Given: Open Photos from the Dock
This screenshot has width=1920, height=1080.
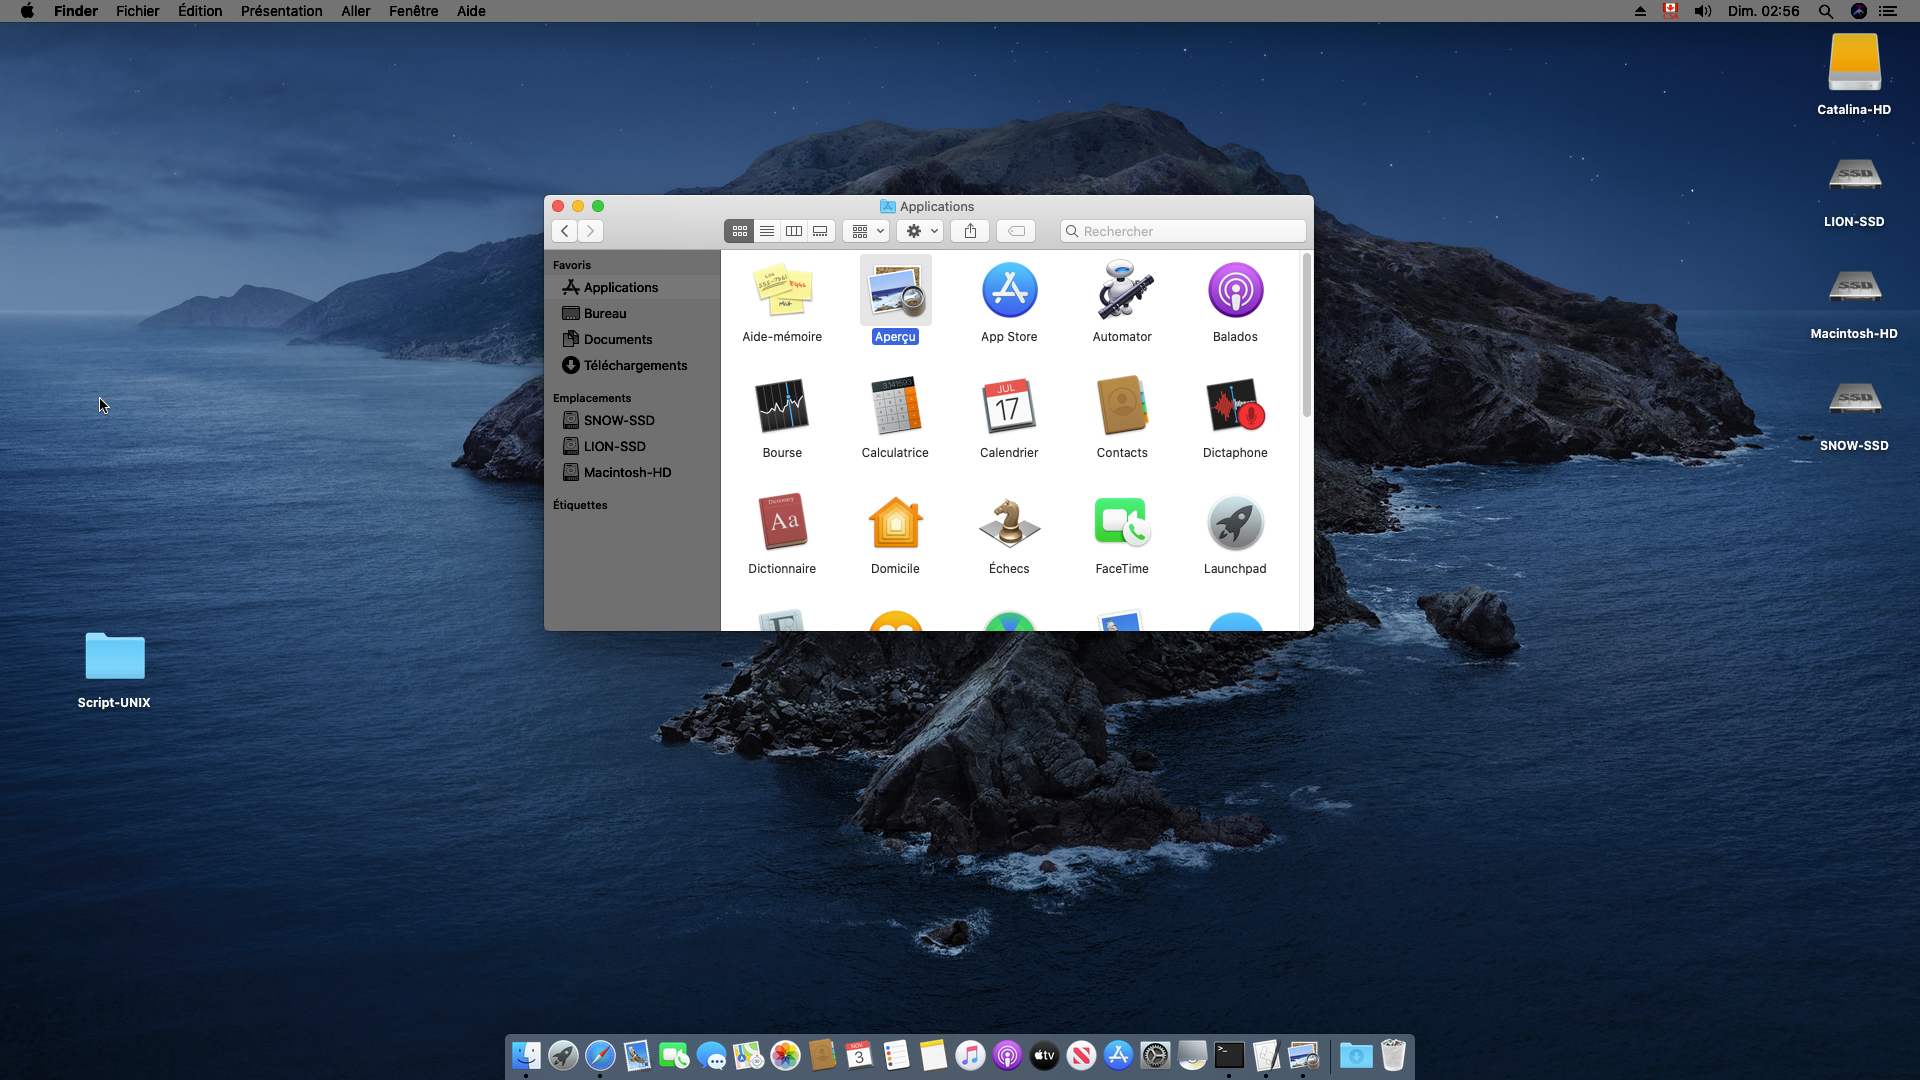Looking at the screenshot, I should pos(785,1055).
